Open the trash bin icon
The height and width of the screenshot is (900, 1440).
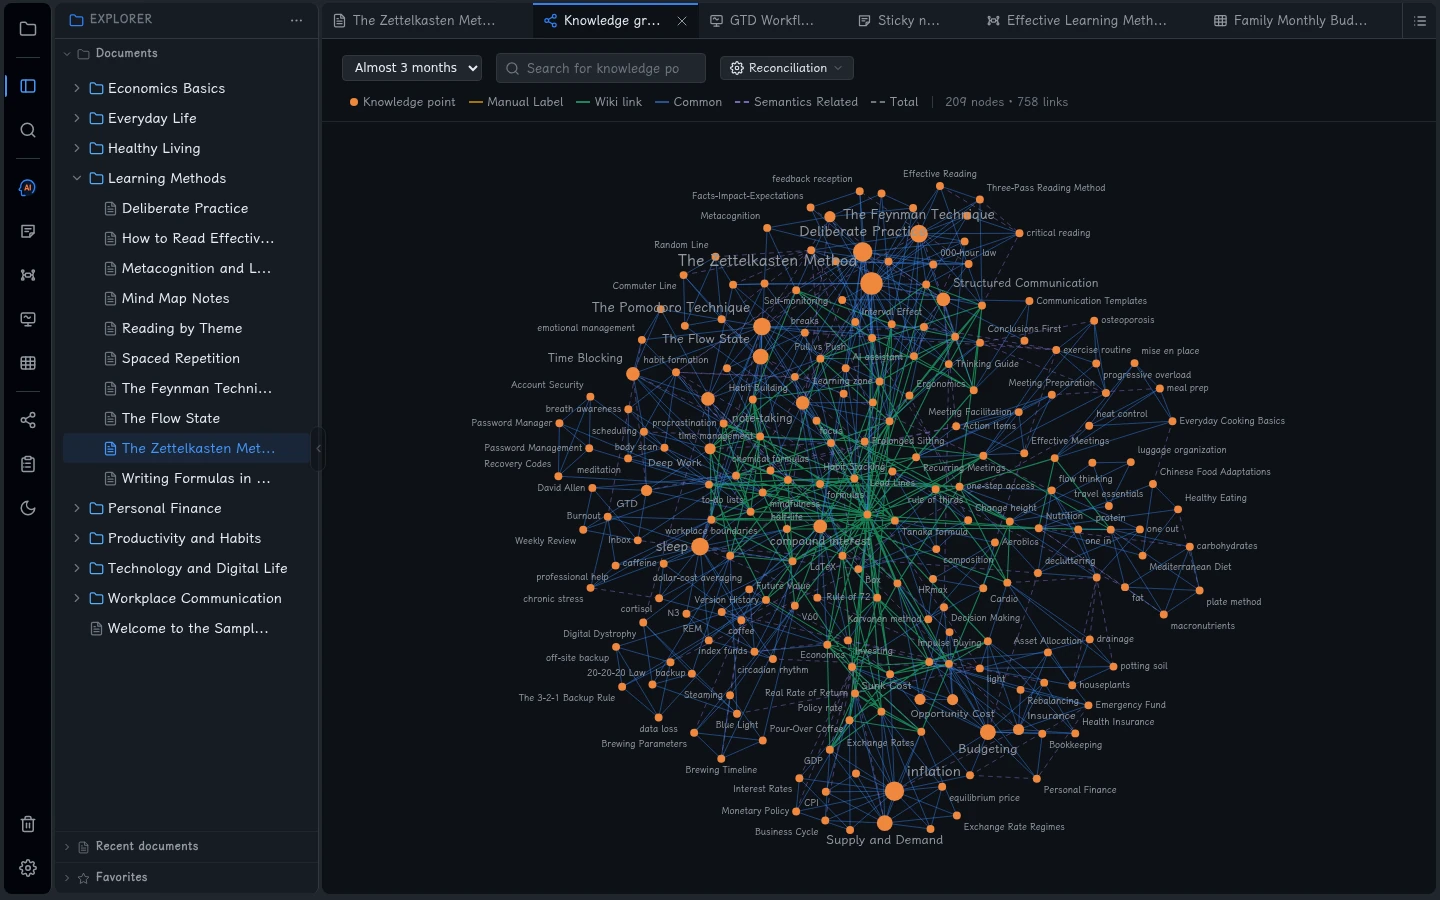point(28,824)
